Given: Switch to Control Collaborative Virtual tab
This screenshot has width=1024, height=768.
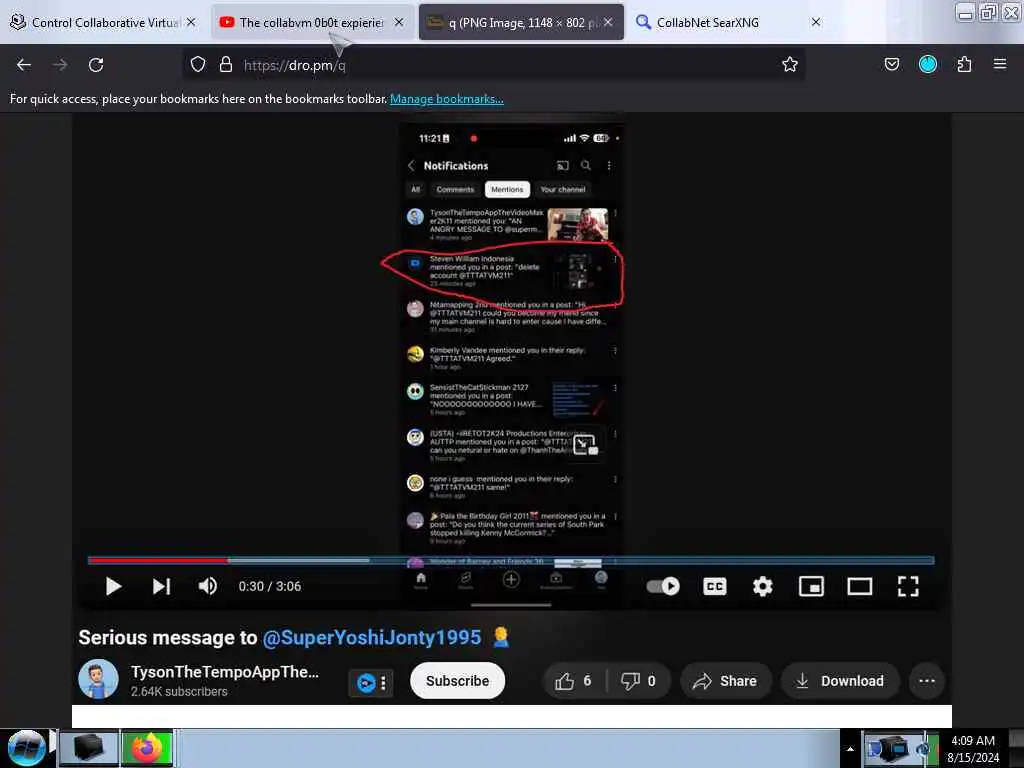Looking at the screenshot, I should 104,22.
